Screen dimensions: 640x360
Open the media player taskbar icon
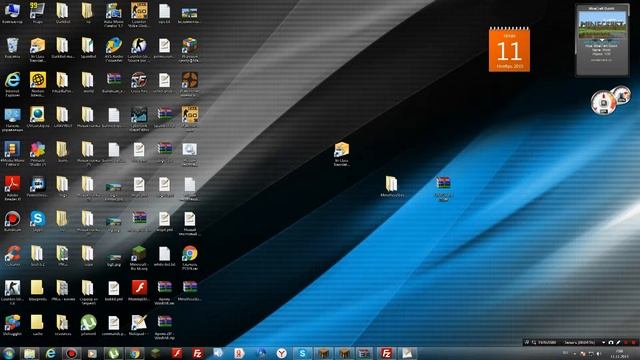click(92, 353)
